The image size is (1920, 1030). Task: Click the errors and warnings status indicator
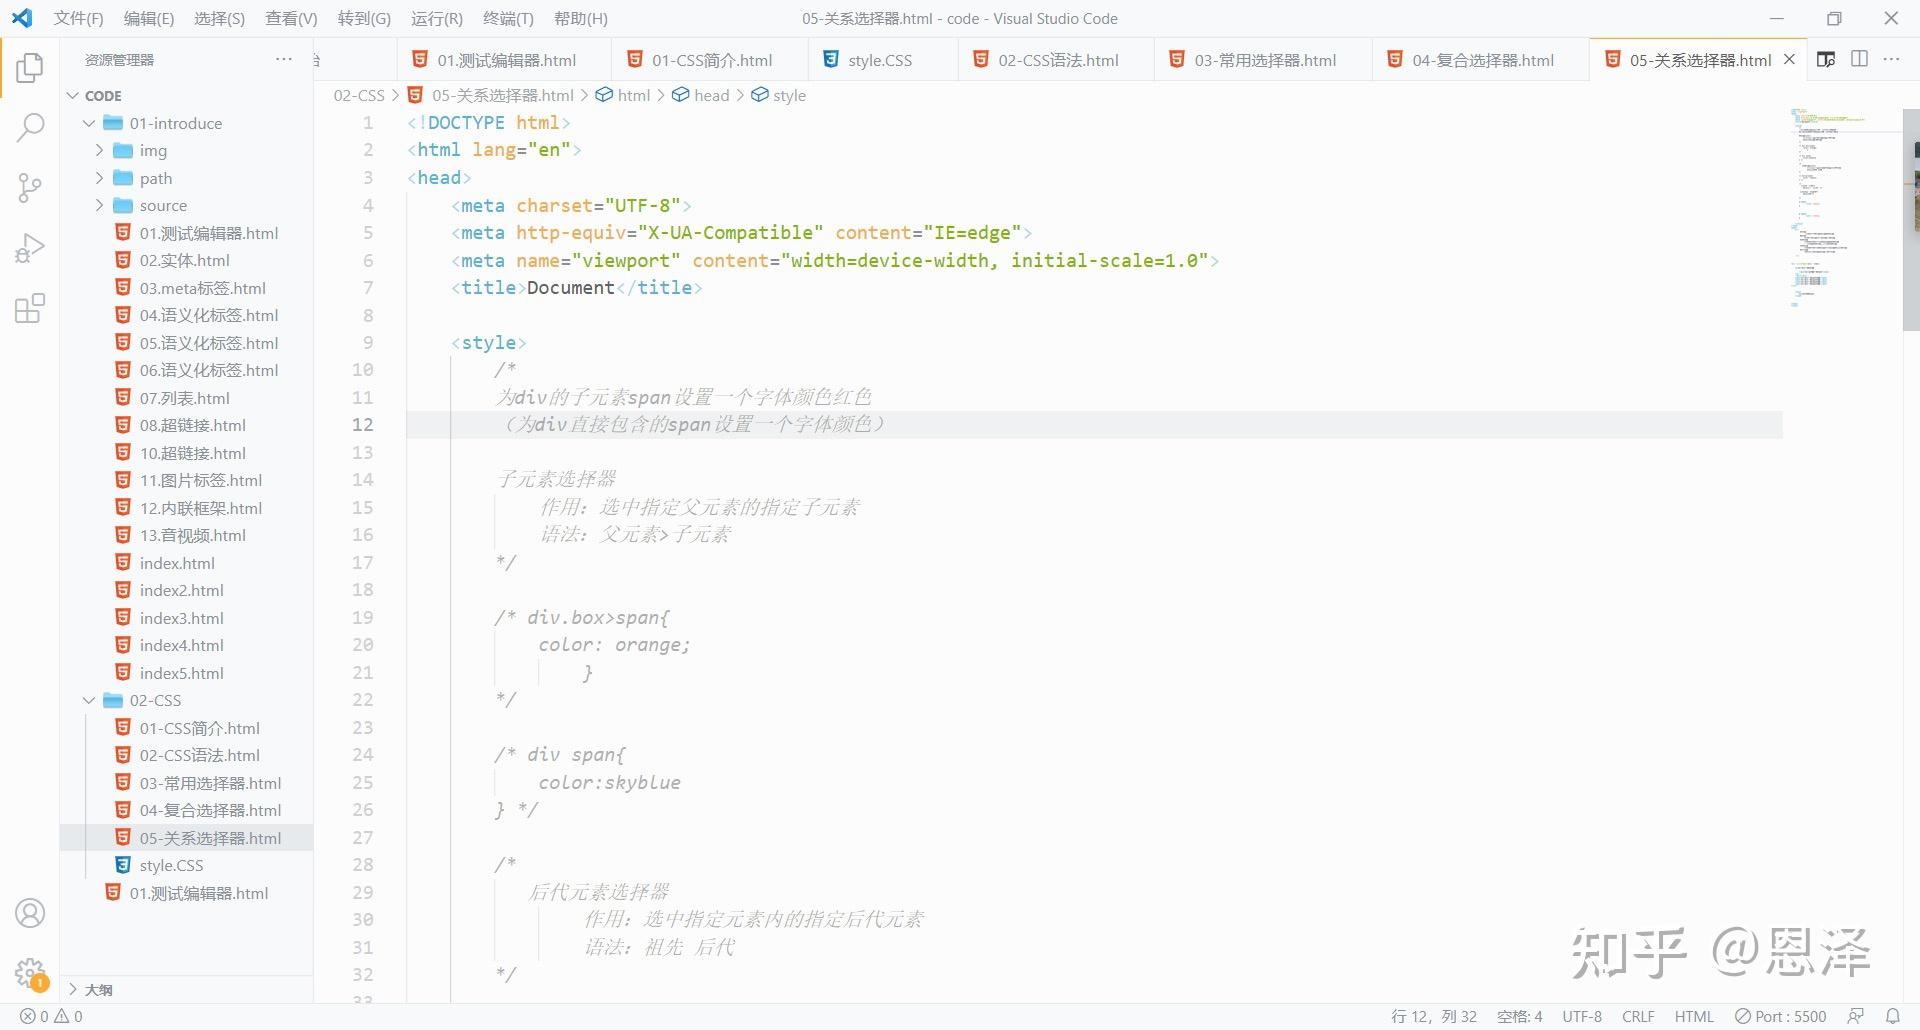(x=52, y=1016)
